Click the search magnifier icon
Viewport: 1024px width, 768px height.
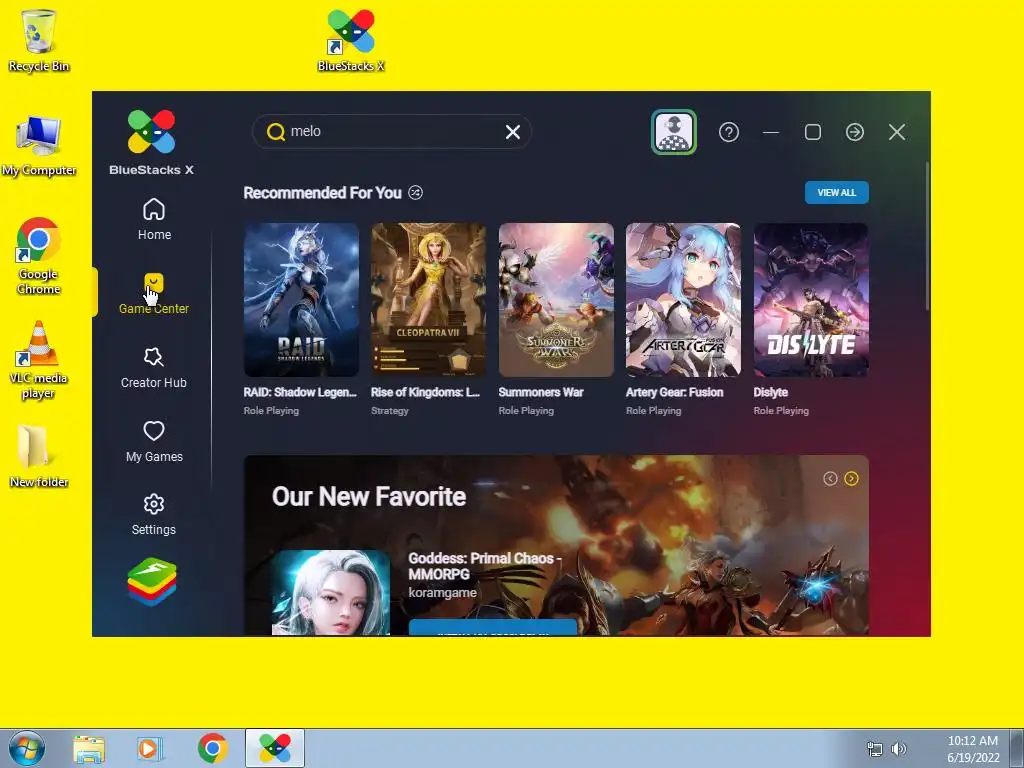click(x=276, y=132)
